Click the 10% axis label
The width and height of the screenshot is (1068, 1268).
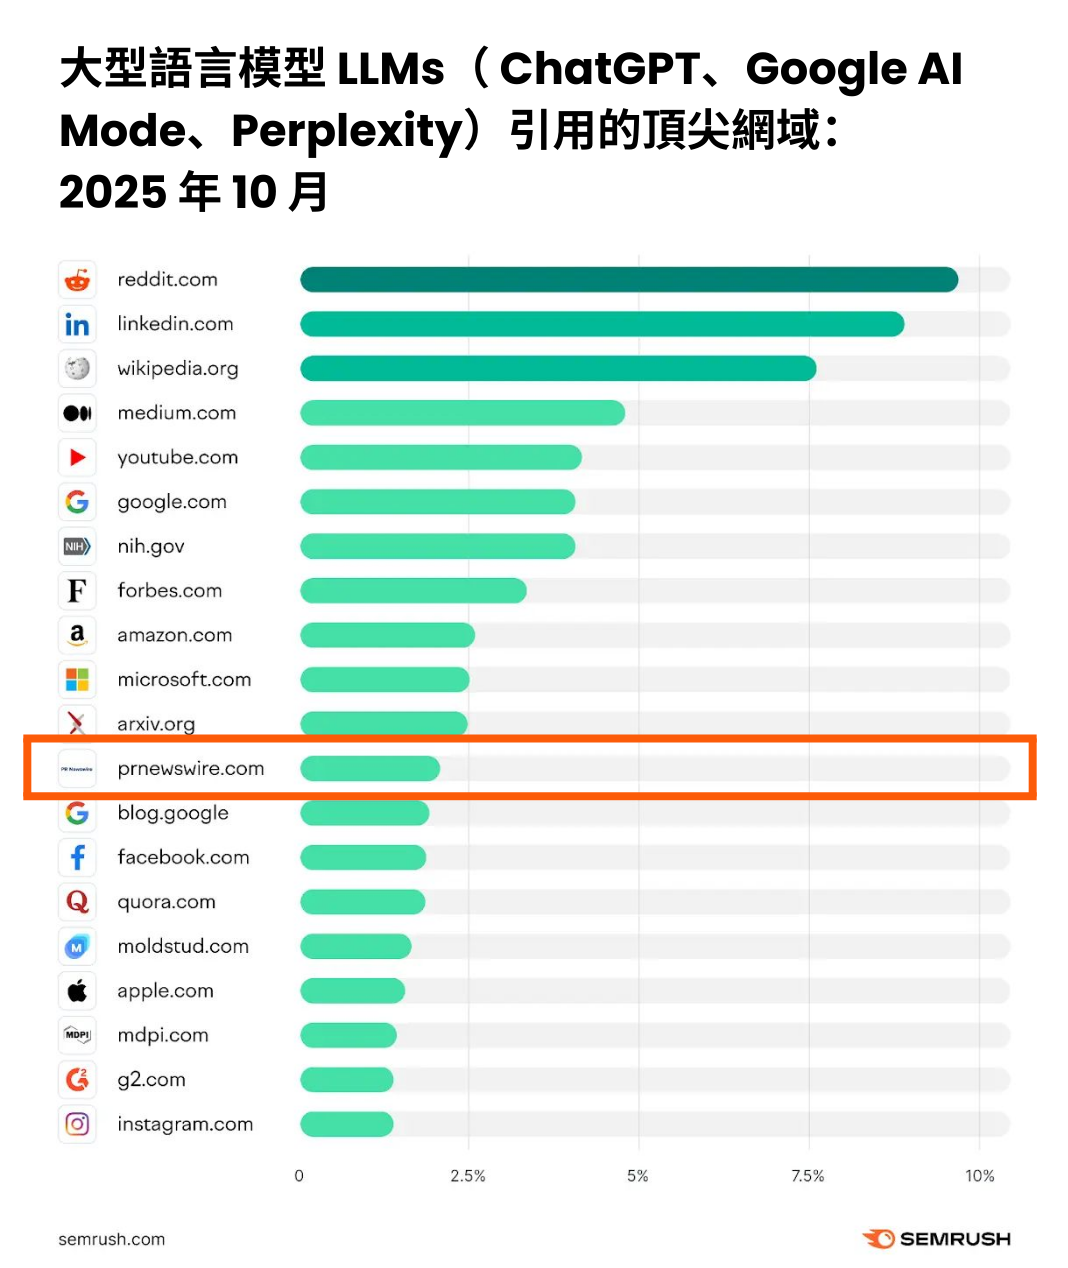click(979, 1176)
